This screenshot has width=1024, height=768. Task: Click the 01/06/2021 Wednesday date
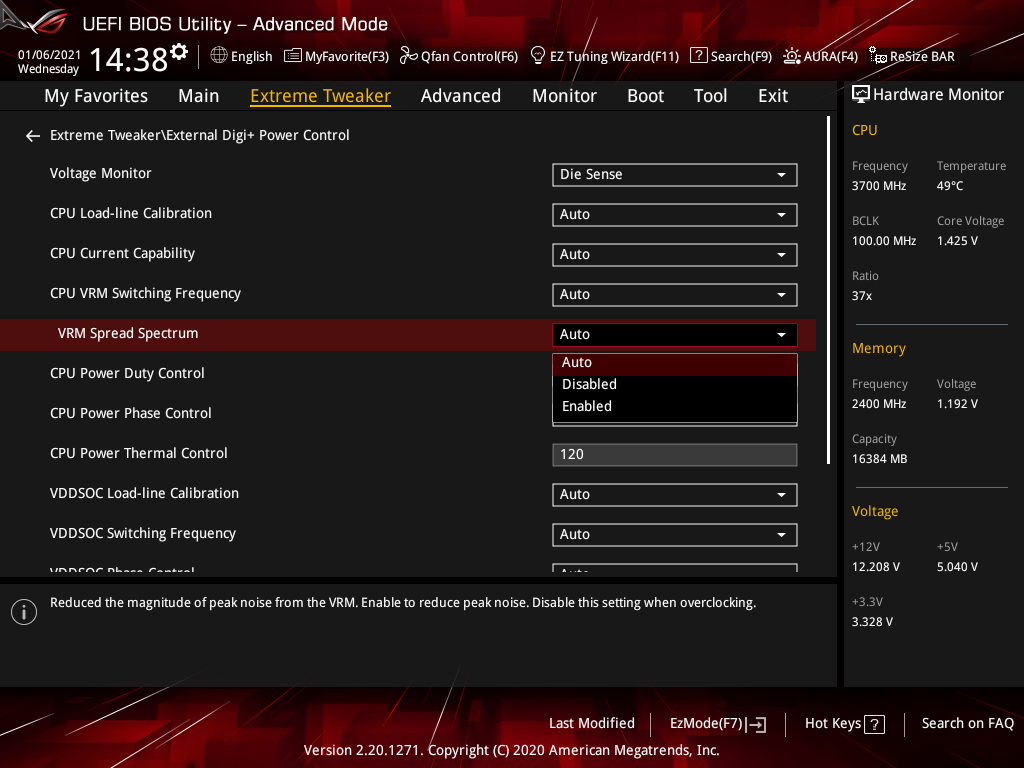click(49, 62)
